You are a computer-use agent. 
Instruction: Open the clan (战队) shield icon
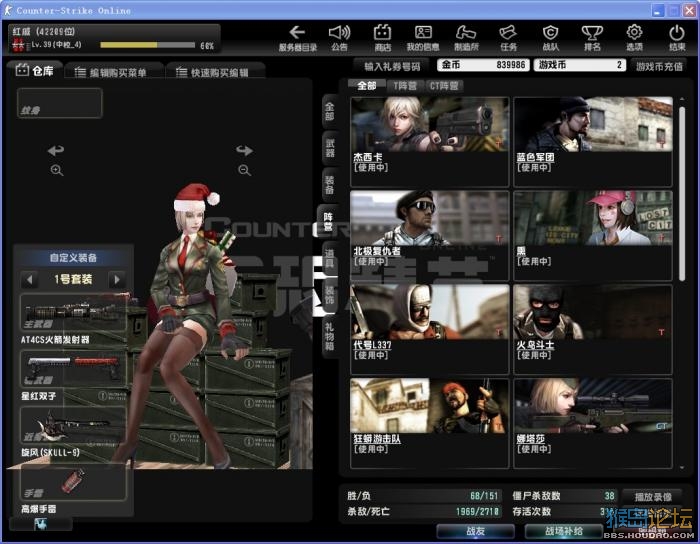(x=550, y=37)
